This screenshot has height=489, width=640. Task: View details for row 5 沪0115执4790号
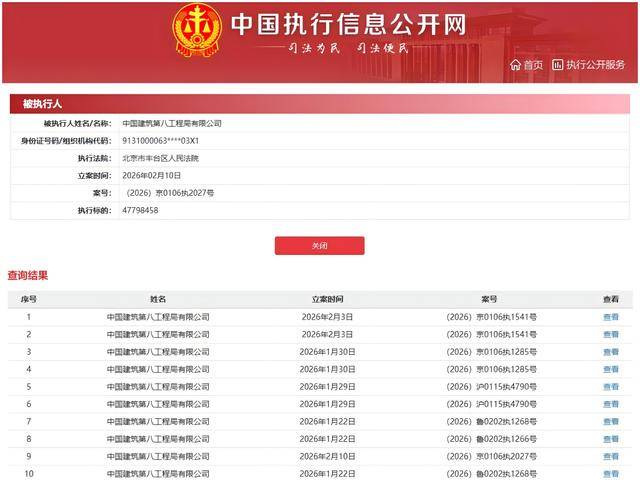610,386
